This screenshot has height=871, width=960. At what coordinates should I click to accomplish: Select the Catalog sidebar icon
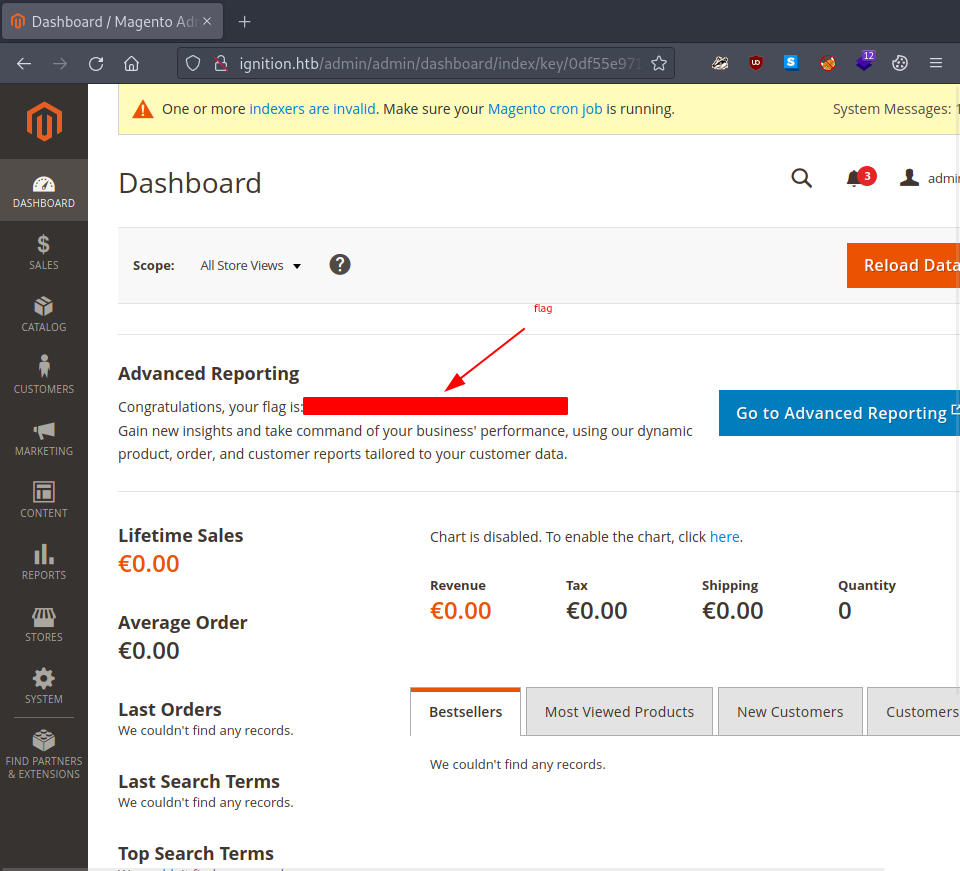(43, 313)
